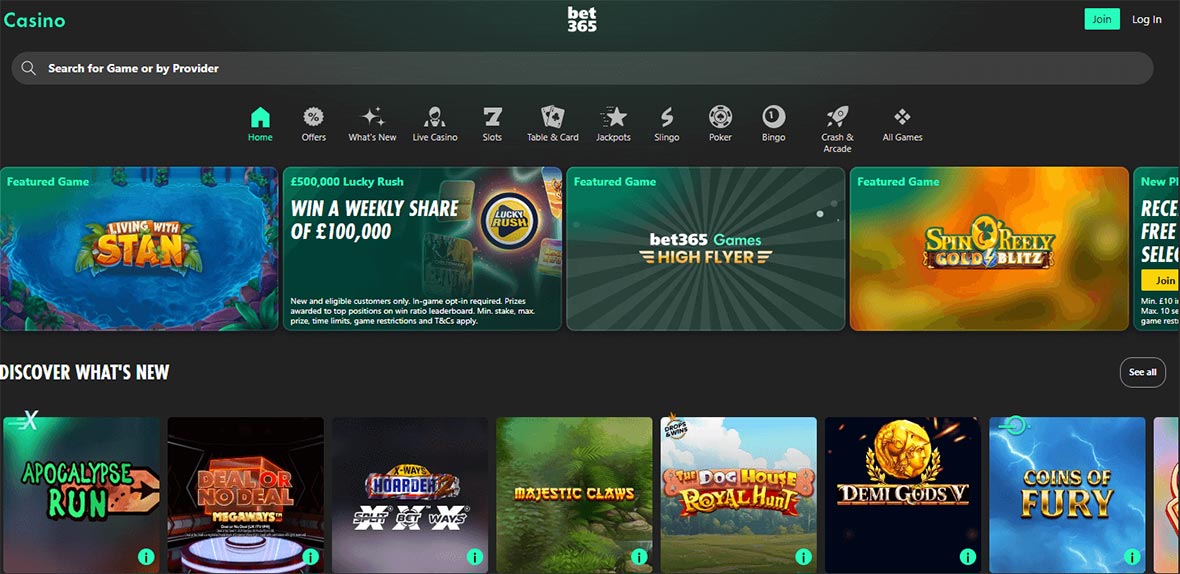The height and width of the screenshot is (574, 1180).
Task: Click the yellow Join button on the promo banner
Action: 1160,281
